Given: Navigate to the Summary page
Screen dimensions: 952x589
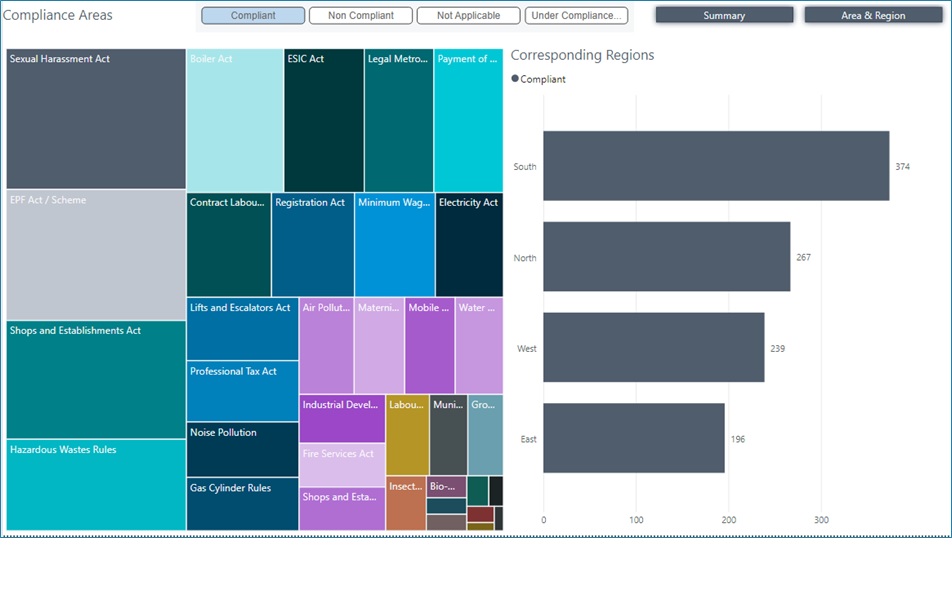Looking at the screenshot, I should 722,15.
